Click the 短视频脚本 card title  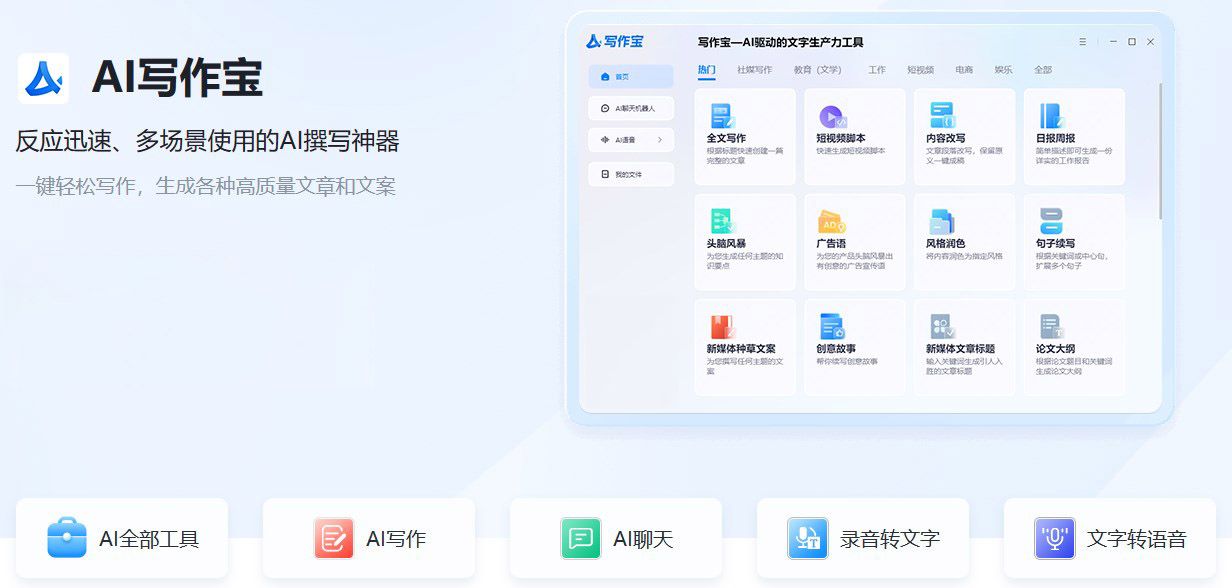[841, 138]
